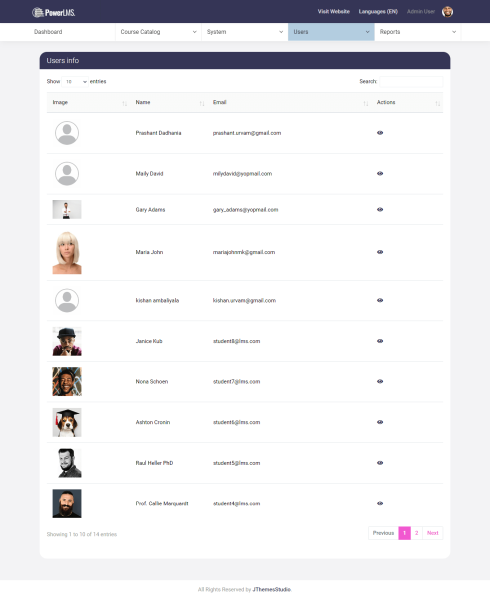Click the PowerLMS logo
The width and height of the screenshot is (490, 600).
point(54,12)
